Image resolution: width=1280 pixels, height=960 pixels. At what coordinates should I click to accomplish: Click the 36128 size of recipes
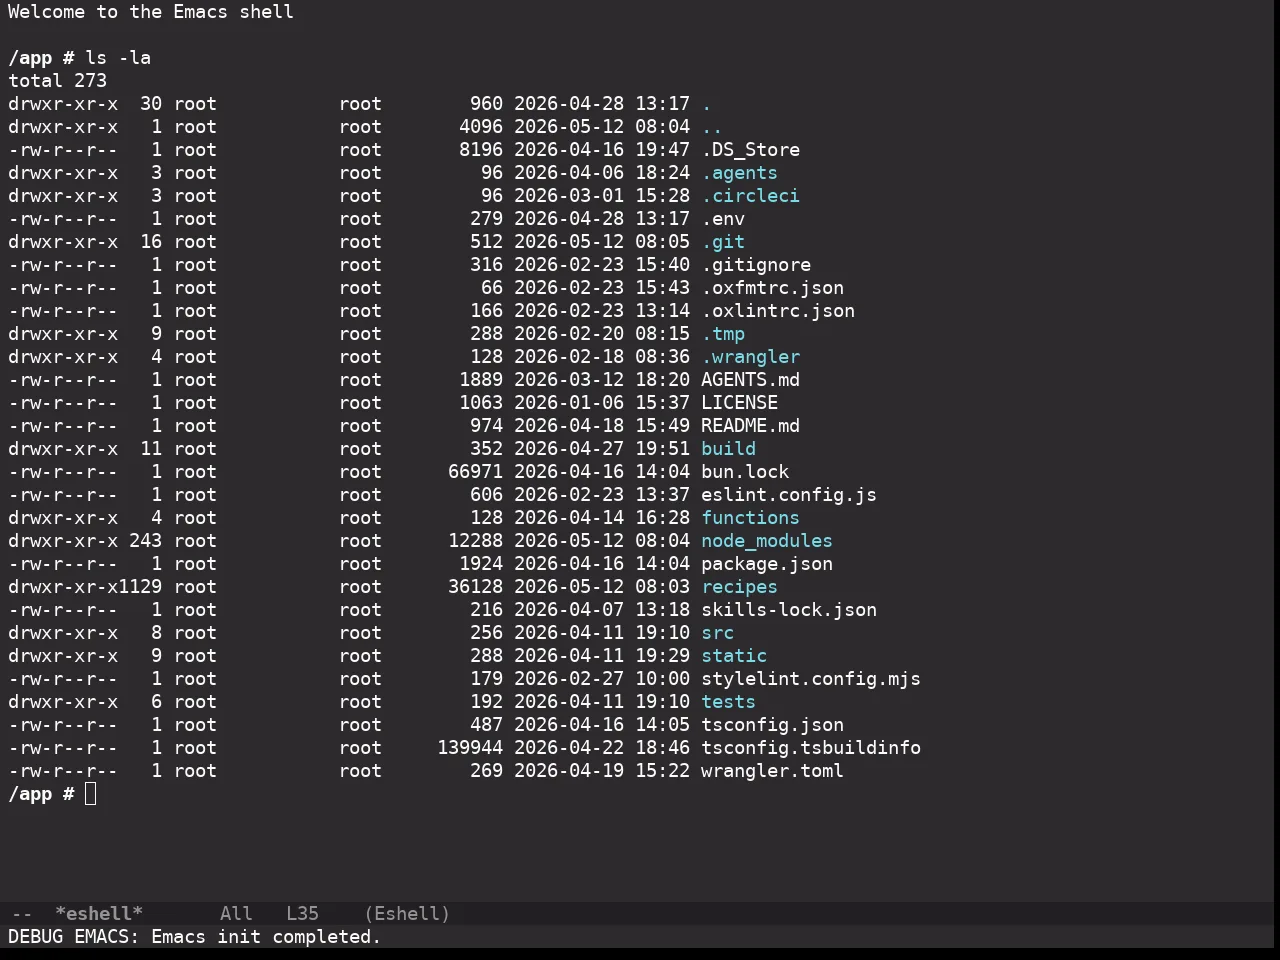point(475,587)
